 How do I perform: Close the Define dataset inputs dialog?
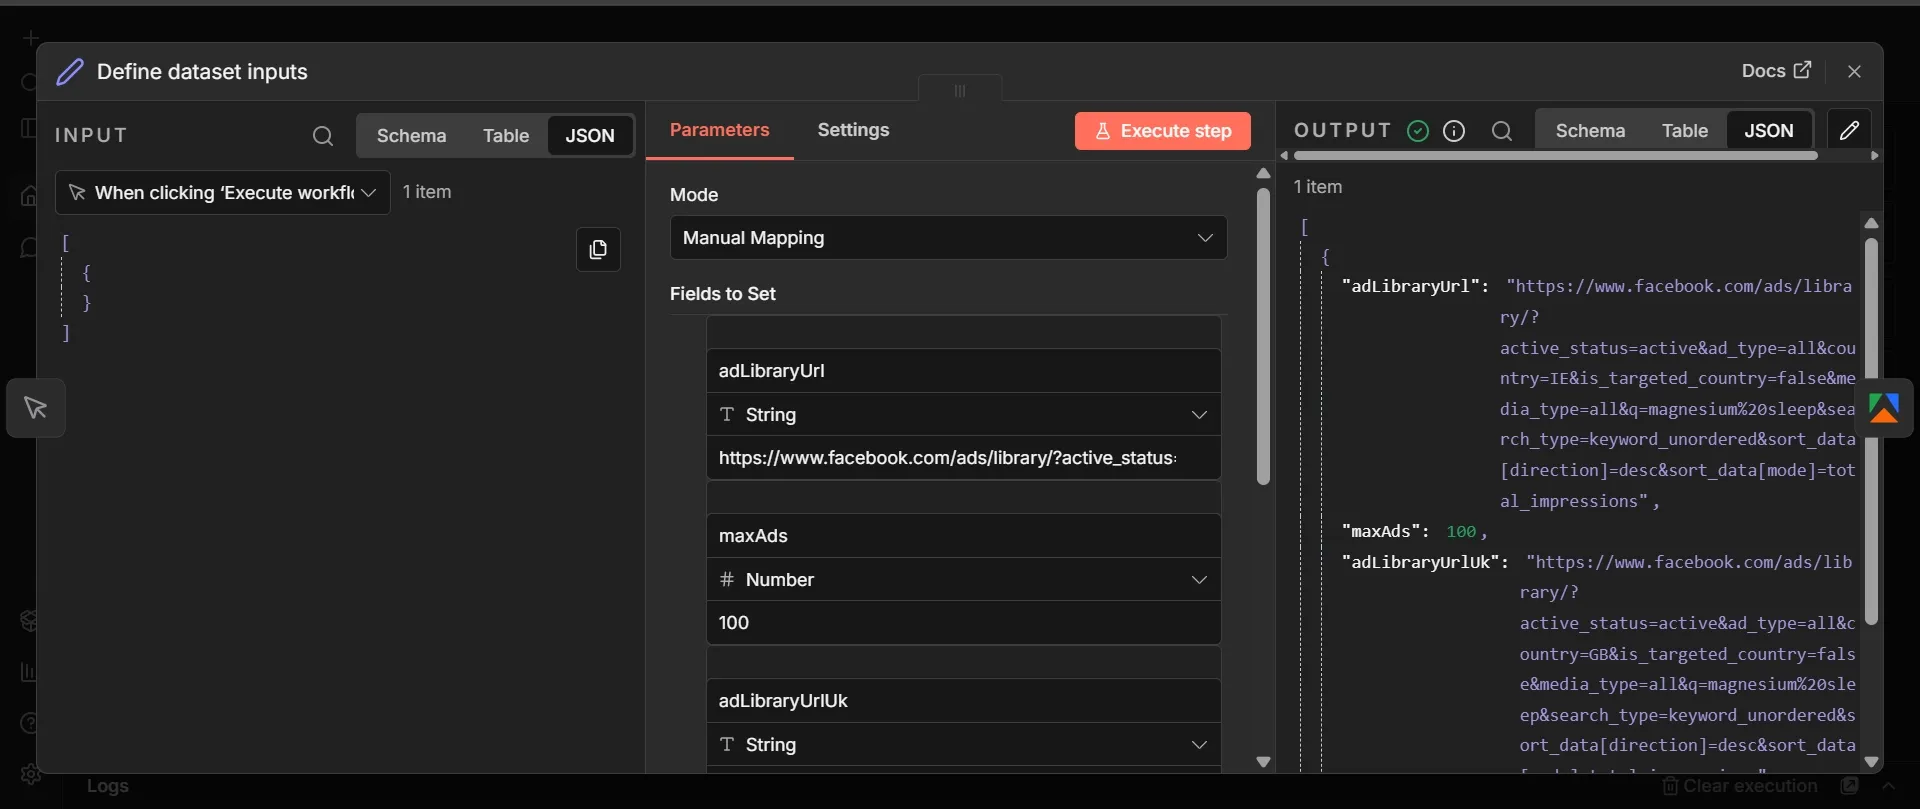click(x=1854, y=72)
